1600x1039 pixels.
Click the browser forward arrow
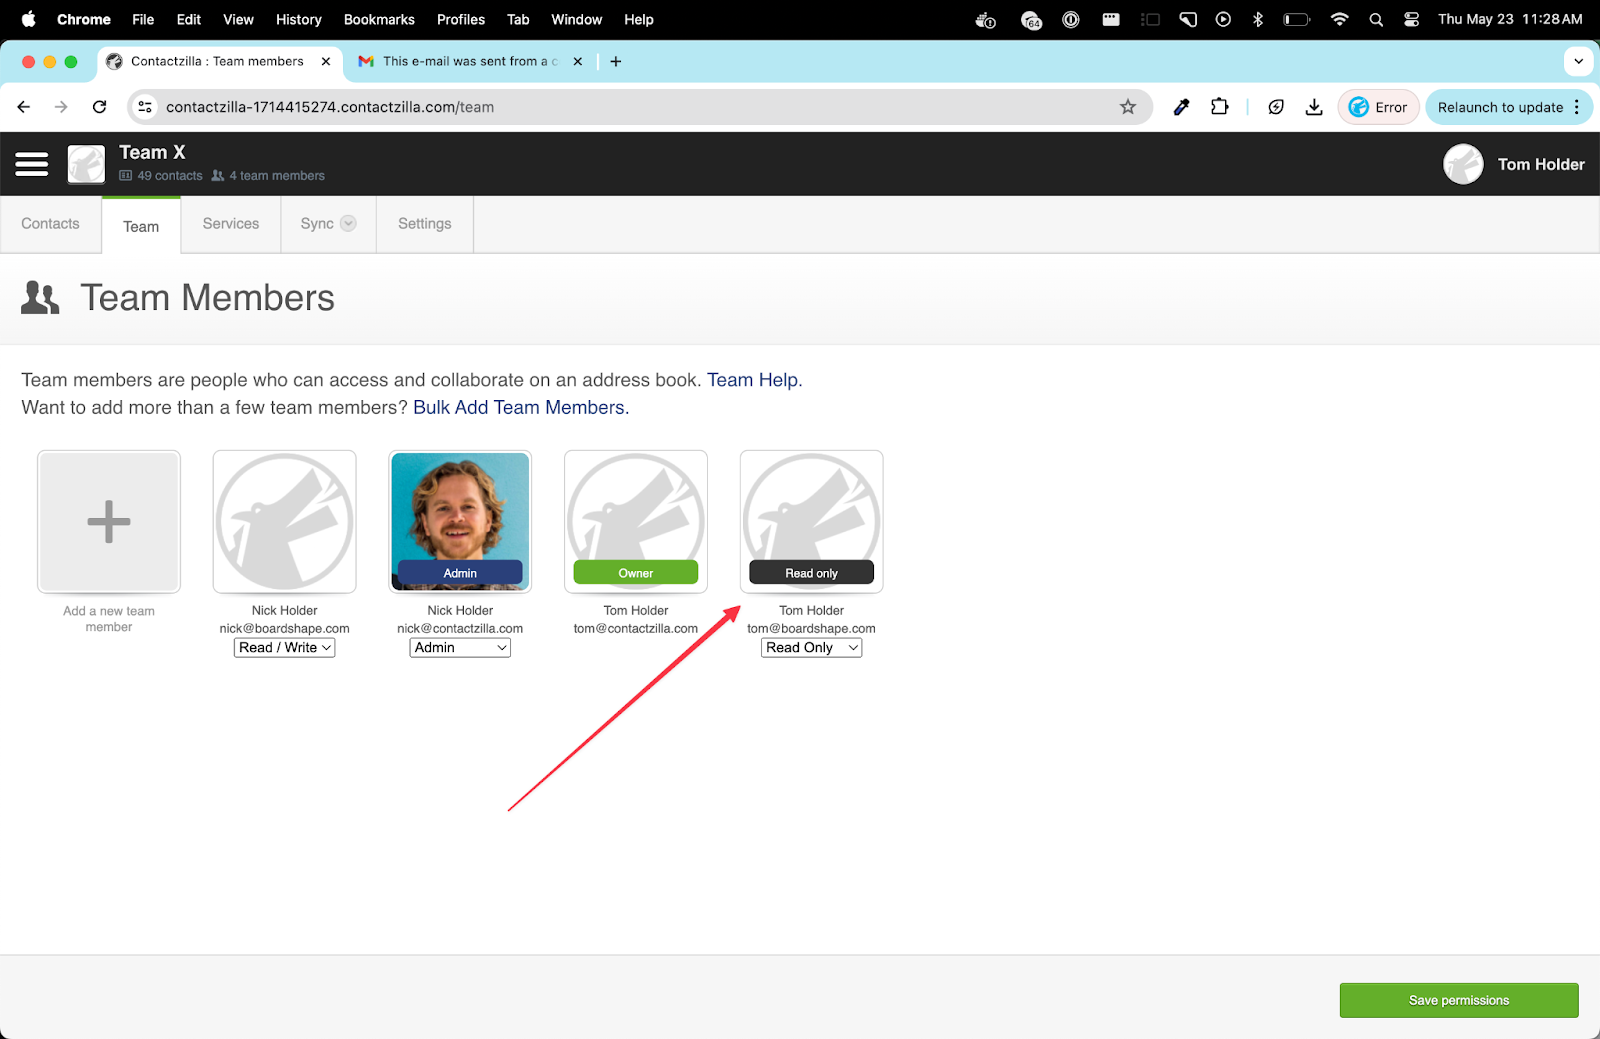(x=61, y=107)
